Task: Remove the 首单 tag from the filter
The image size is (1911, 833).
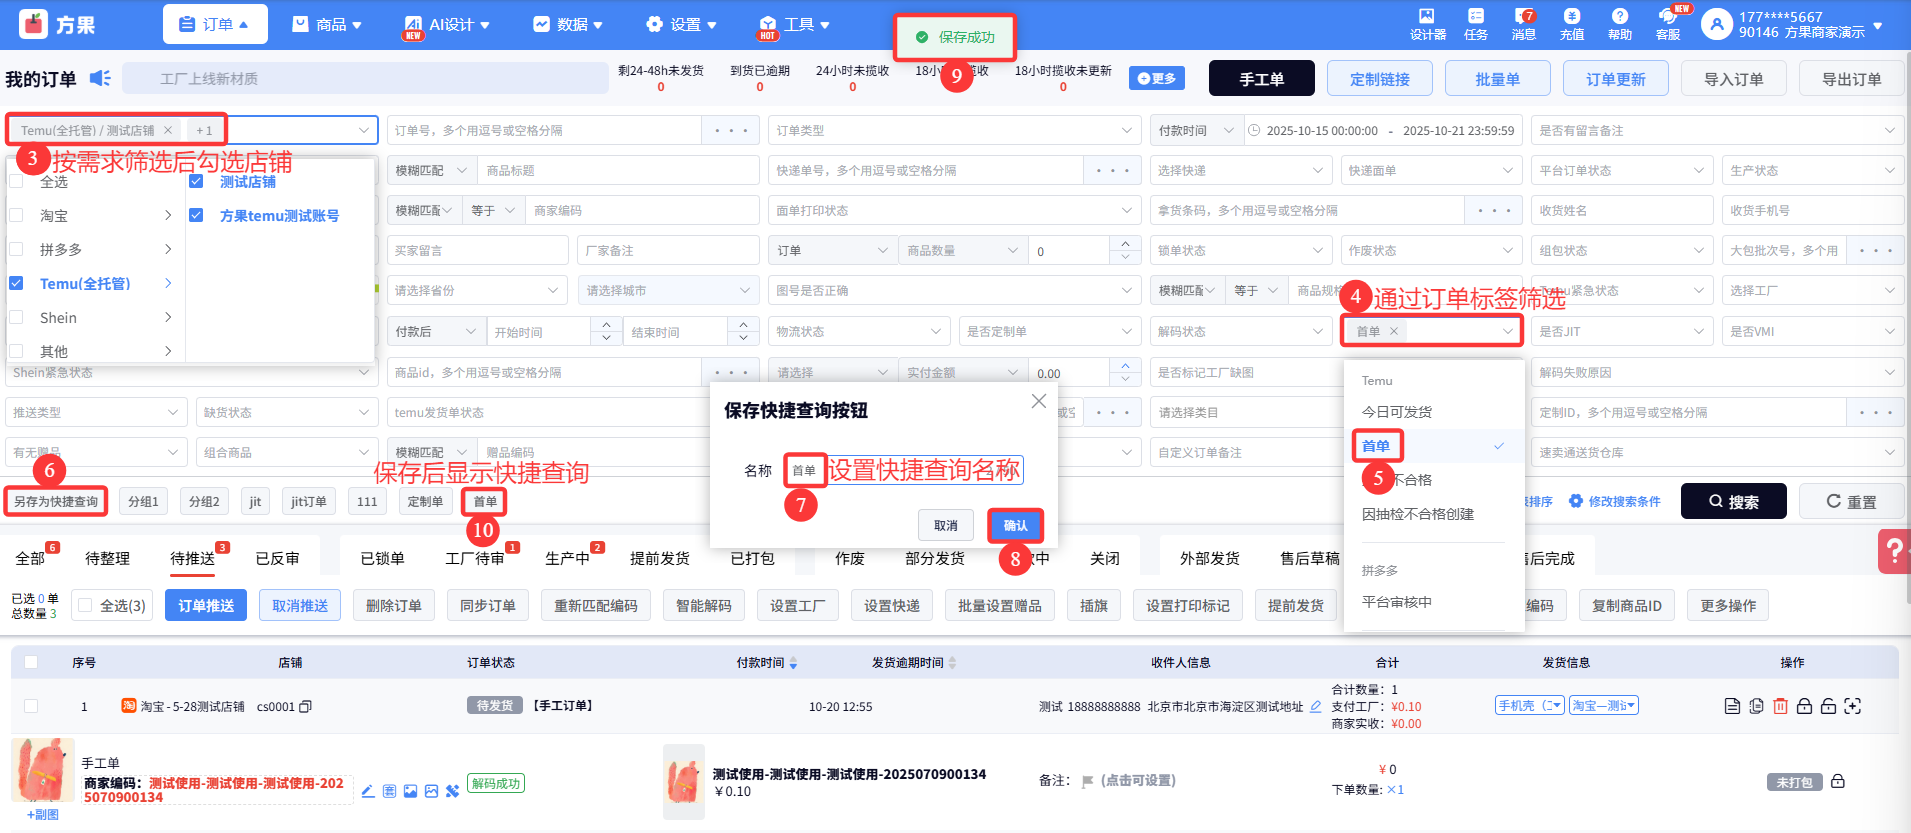Action: point(1393,331)
